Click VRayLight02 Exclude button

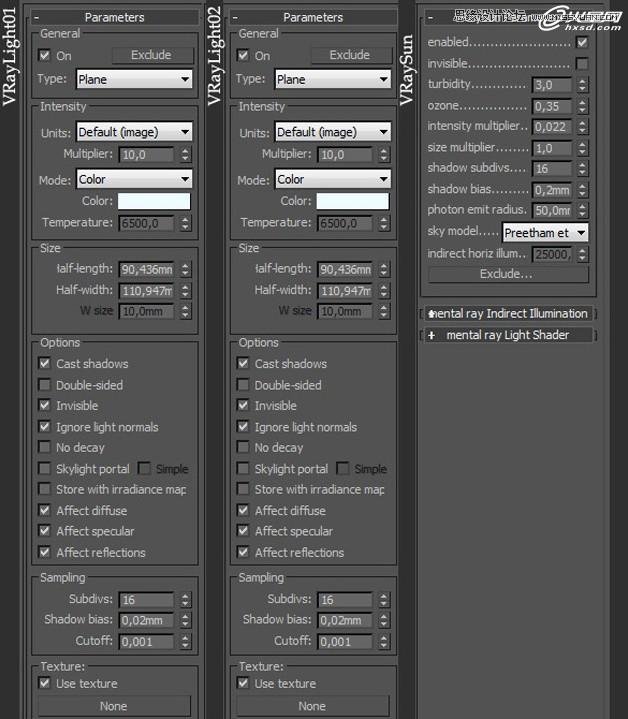coord(351,55)
